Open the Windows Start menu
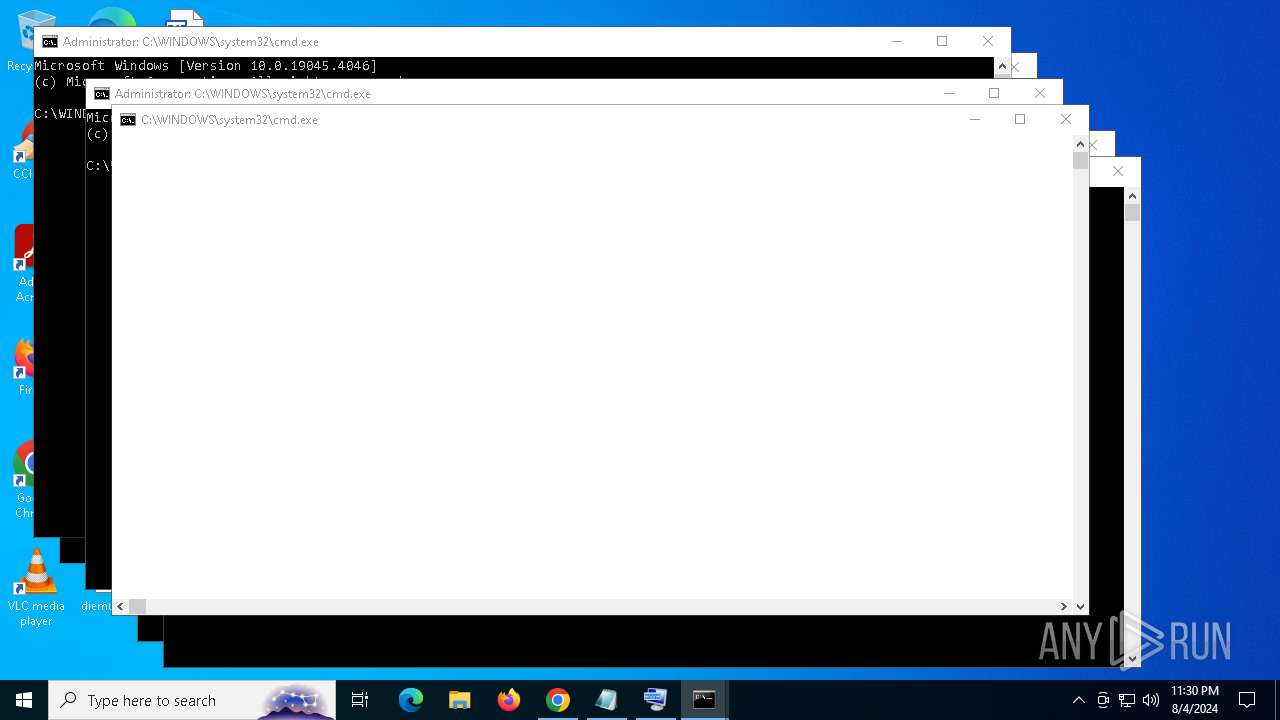Viewport: 1280px width, 720px height. pos(24,700)
